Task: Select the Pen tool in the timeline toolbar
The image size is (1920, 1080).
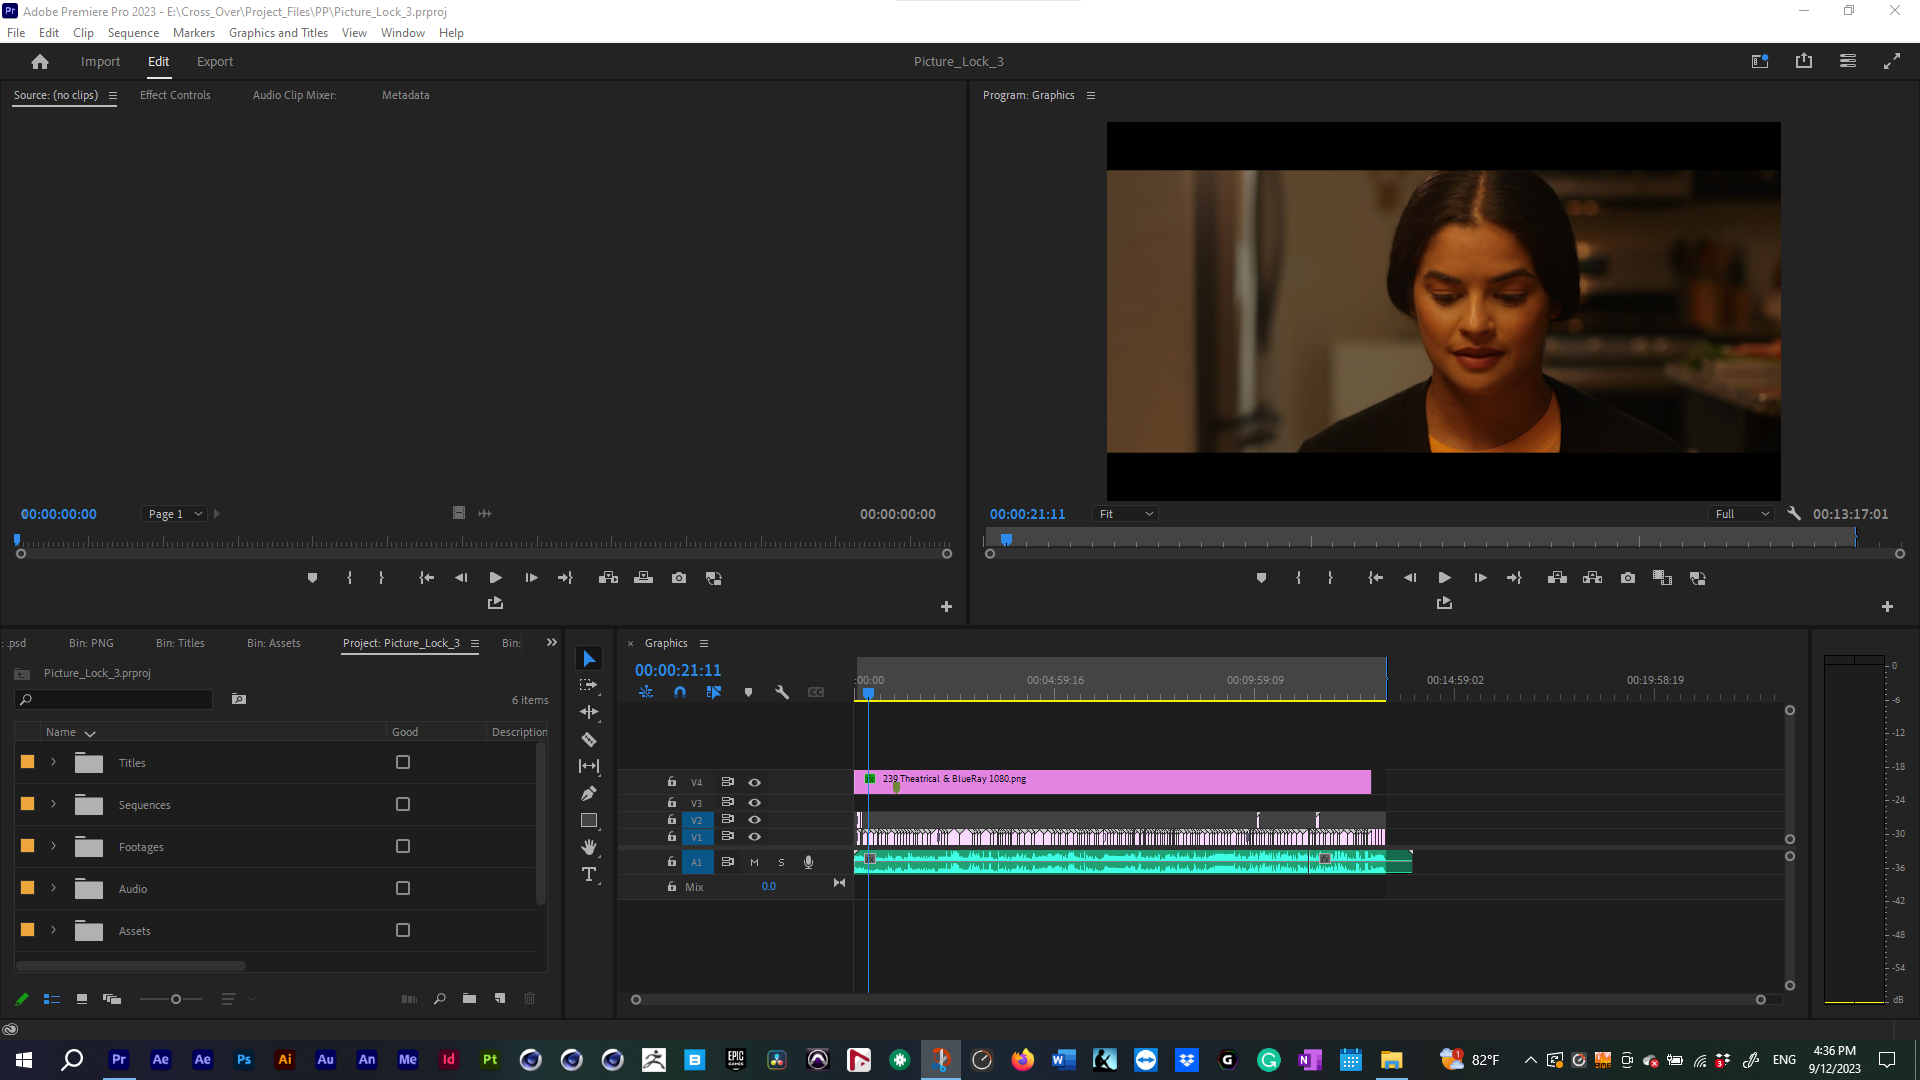Action: [x=589, y=793]
